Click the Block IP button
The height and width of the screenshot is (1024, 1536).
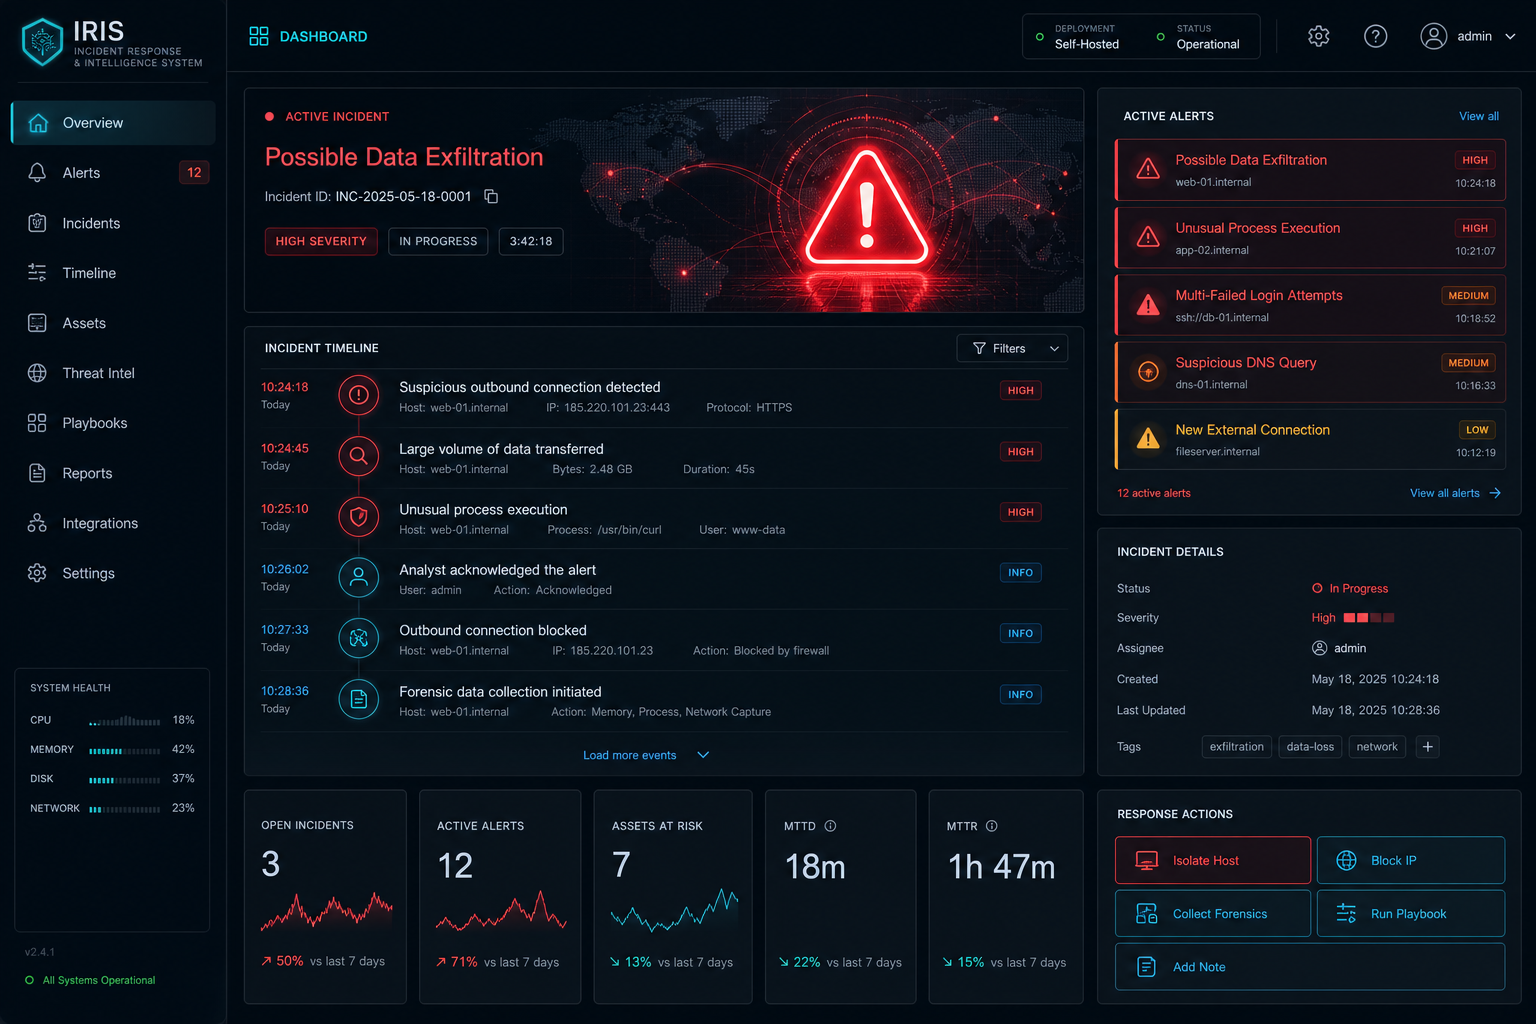[x=1411, y=860]
